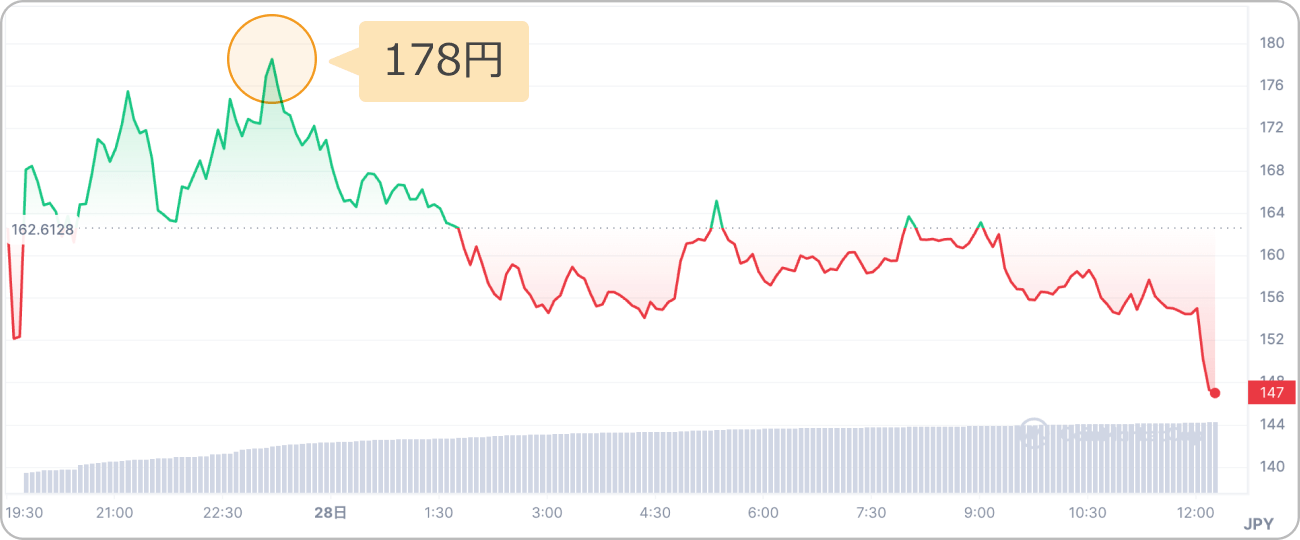This screenshot has width=1300, height=540.
Task: Click the 7:30 time axis label
Action: 871,513
